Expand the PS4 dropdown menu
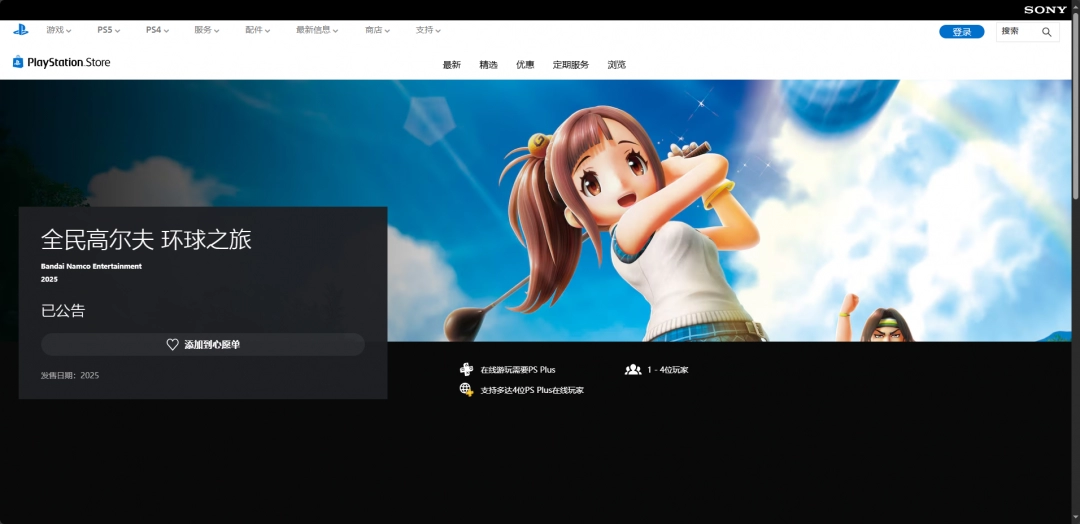 pyautogui.click(x=157, y=31)
